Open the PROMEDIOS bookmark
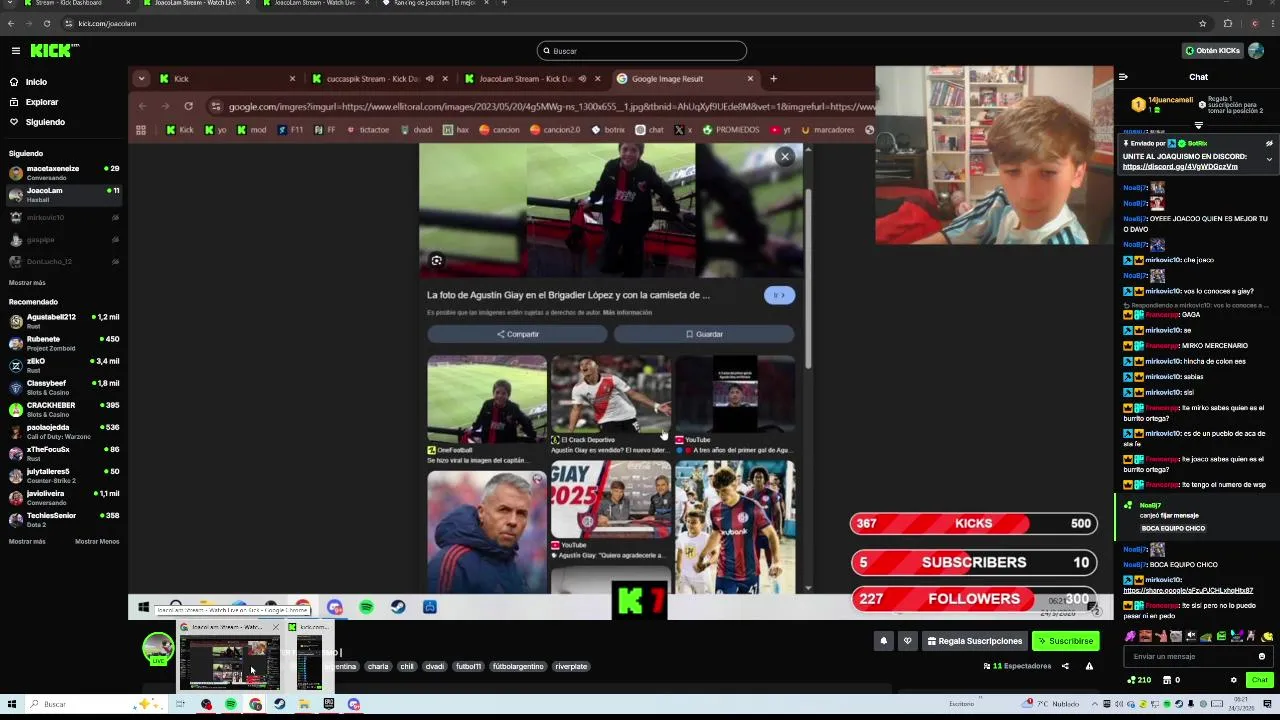Image resolution: width=1280 pixels, height=720 pixels. 731,130
